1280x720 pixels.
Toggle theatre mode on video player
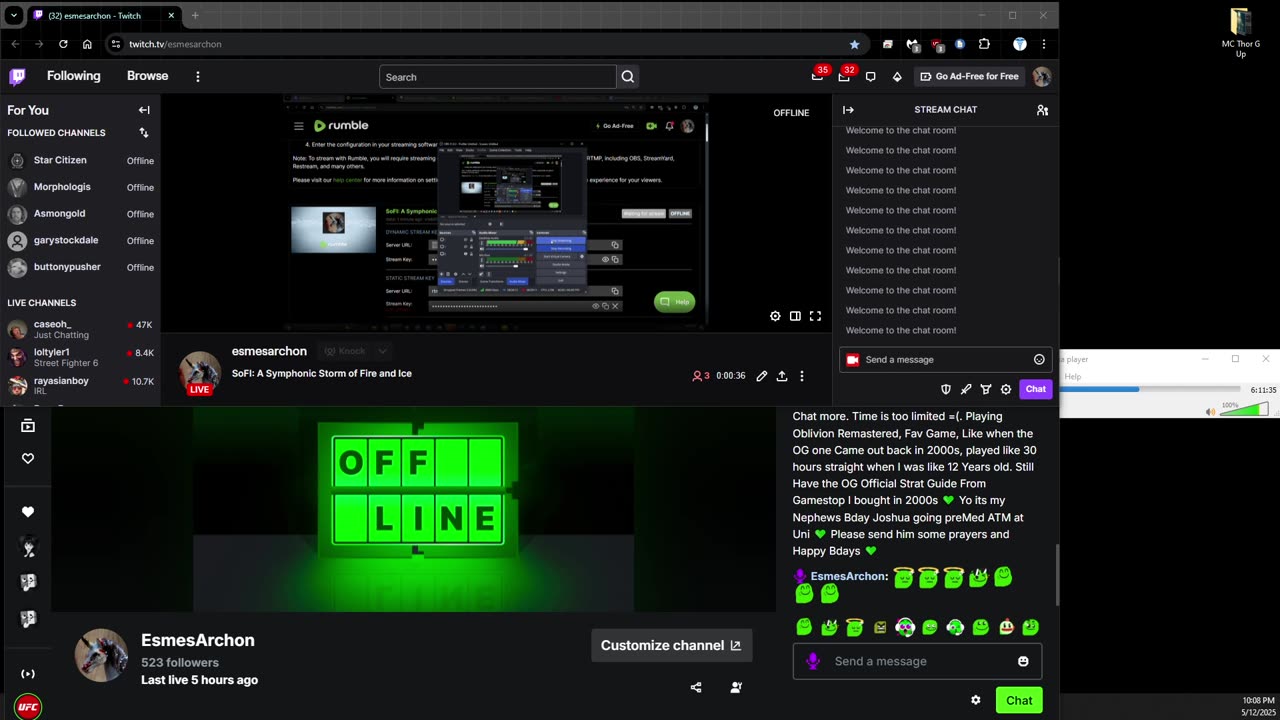(795, 316)
